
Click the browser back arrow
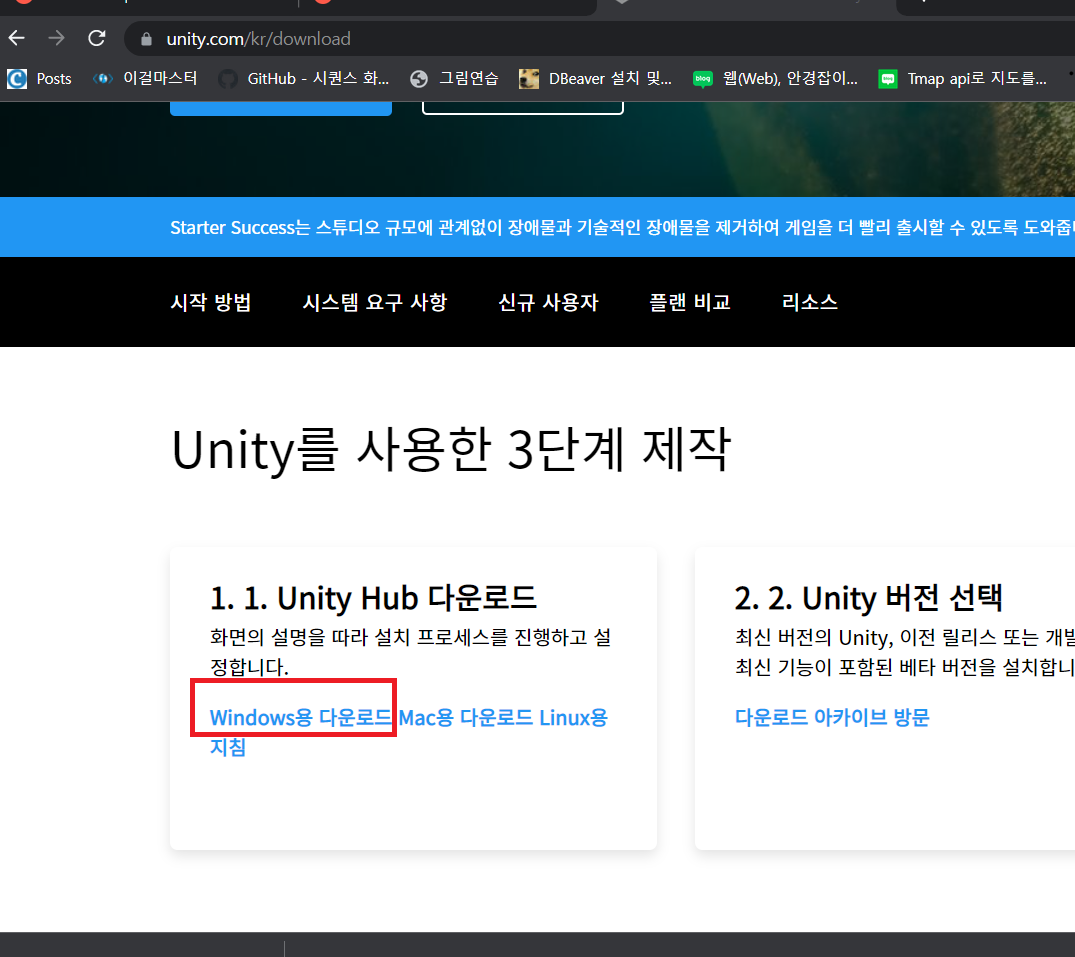click(x=16, y=38)
